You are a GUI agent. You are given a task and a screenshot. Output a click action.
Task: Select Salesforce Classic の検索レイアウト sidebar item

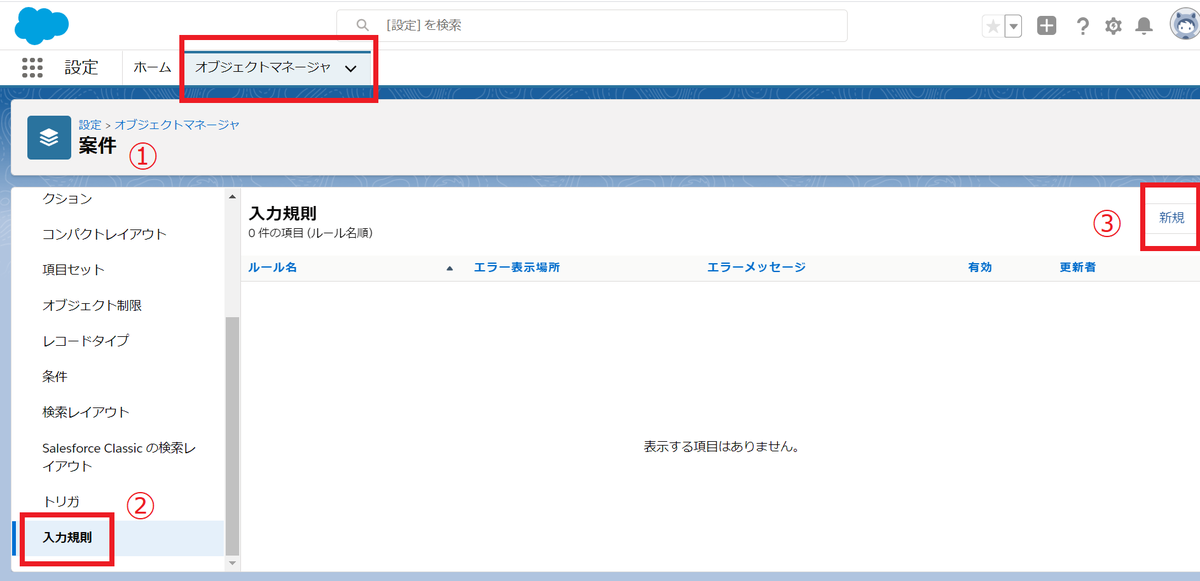click(x=119, y=457)
